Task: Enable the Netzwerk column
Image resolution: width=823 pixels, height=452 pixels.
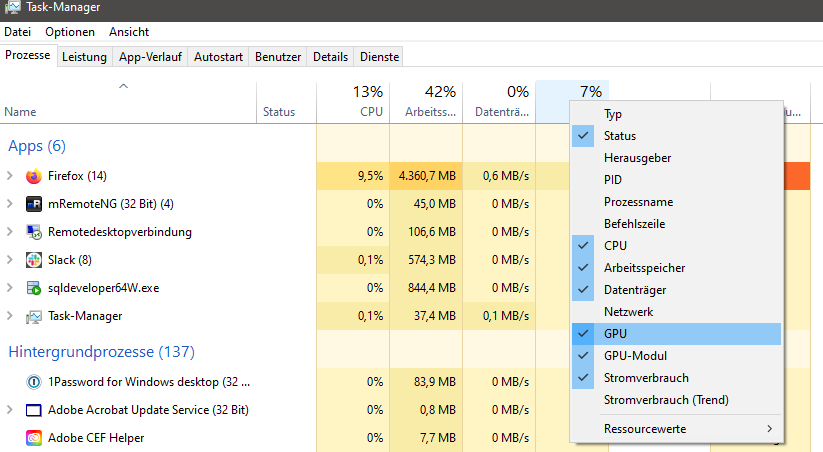Action: (628, 312)
